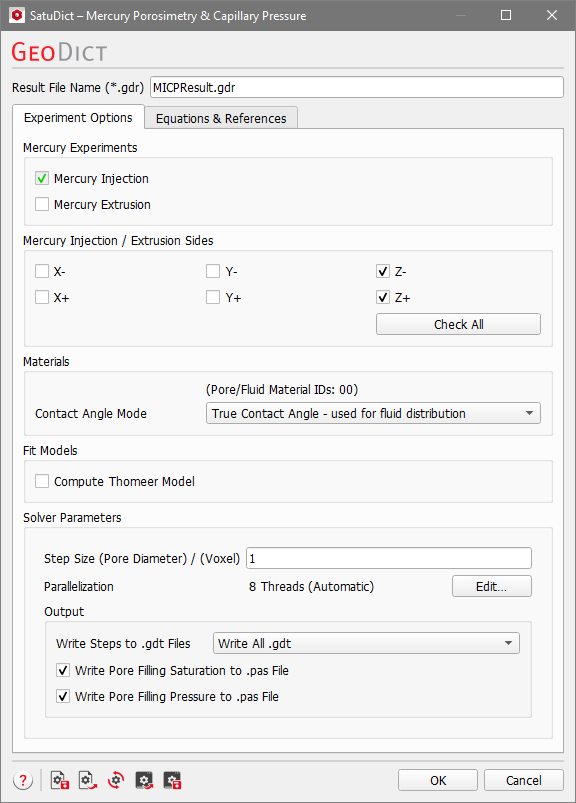The image size is (576, 803).
Task: Disable the Mercury Injection checkbox
Action: (x=42, y=178)
